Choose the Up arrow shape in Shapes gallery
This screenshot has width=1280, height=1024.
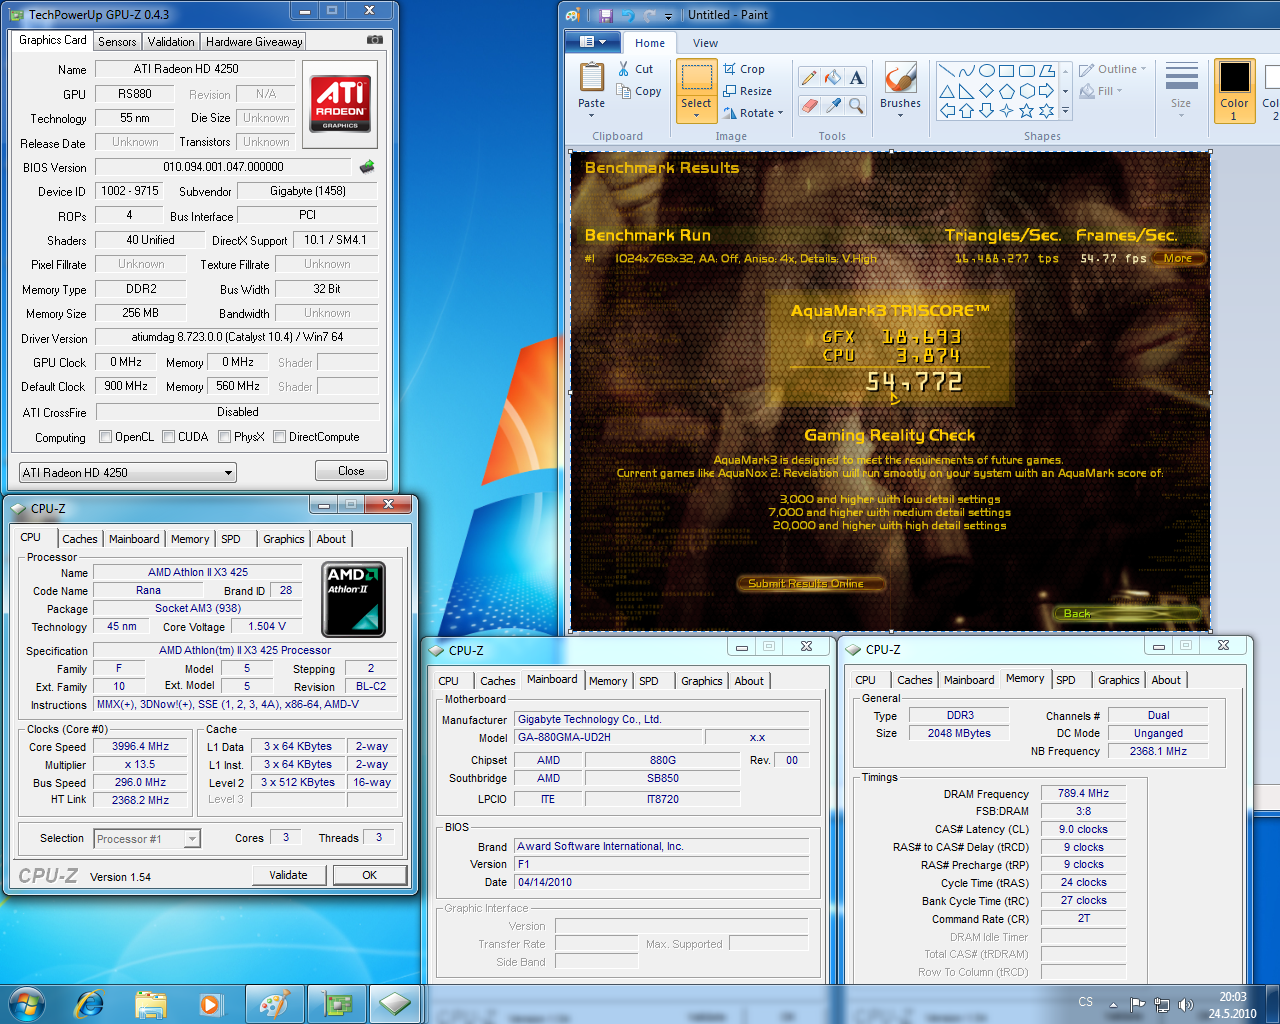(966, 111)
